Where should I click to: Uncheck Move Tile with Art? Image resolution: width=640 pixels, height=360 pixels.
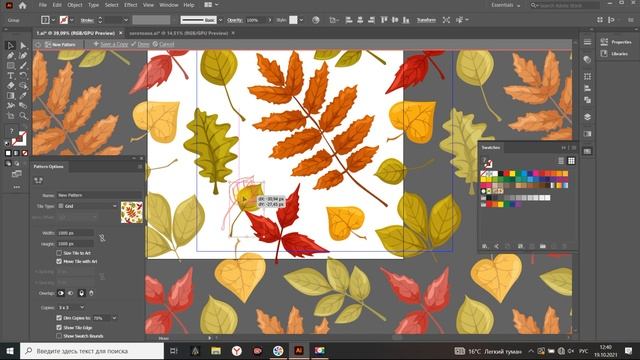click(59, 261)
